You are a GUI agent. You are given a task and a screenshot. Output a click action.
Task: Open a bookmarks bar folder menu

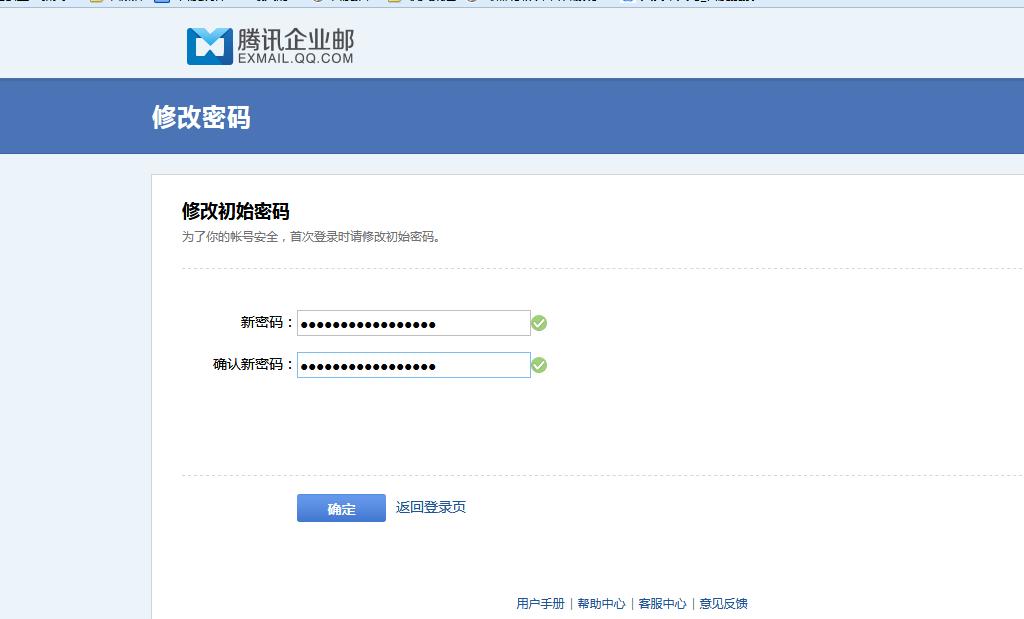tap(394, 4)
